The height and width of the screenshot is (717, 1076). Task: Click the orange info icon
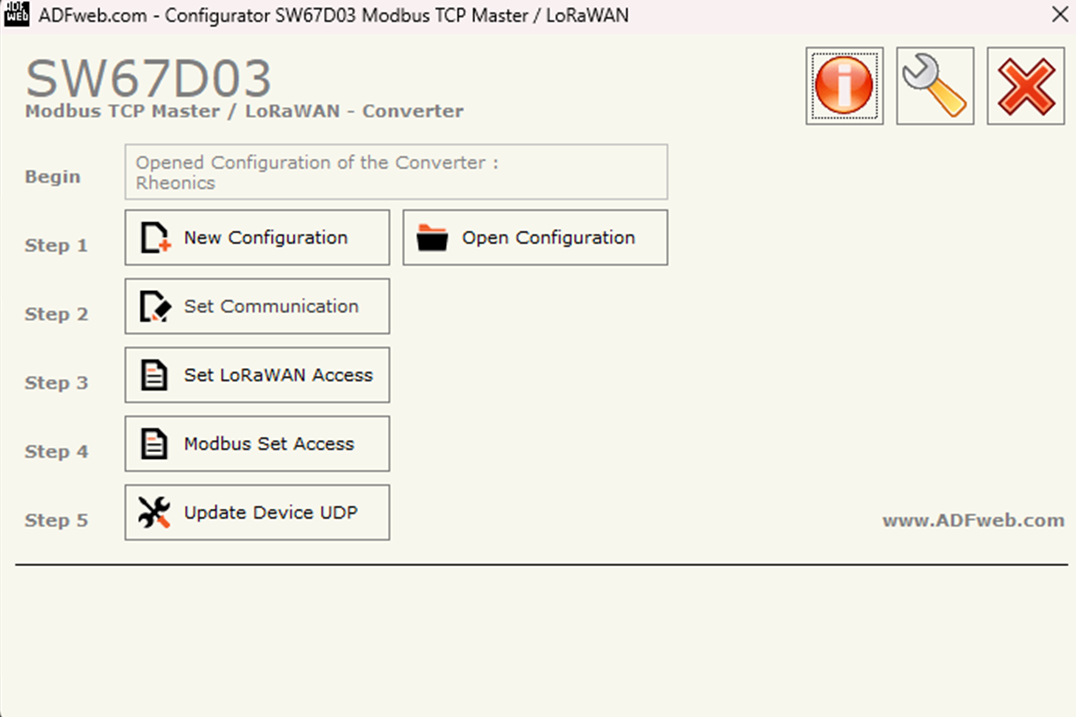[845, 86]
